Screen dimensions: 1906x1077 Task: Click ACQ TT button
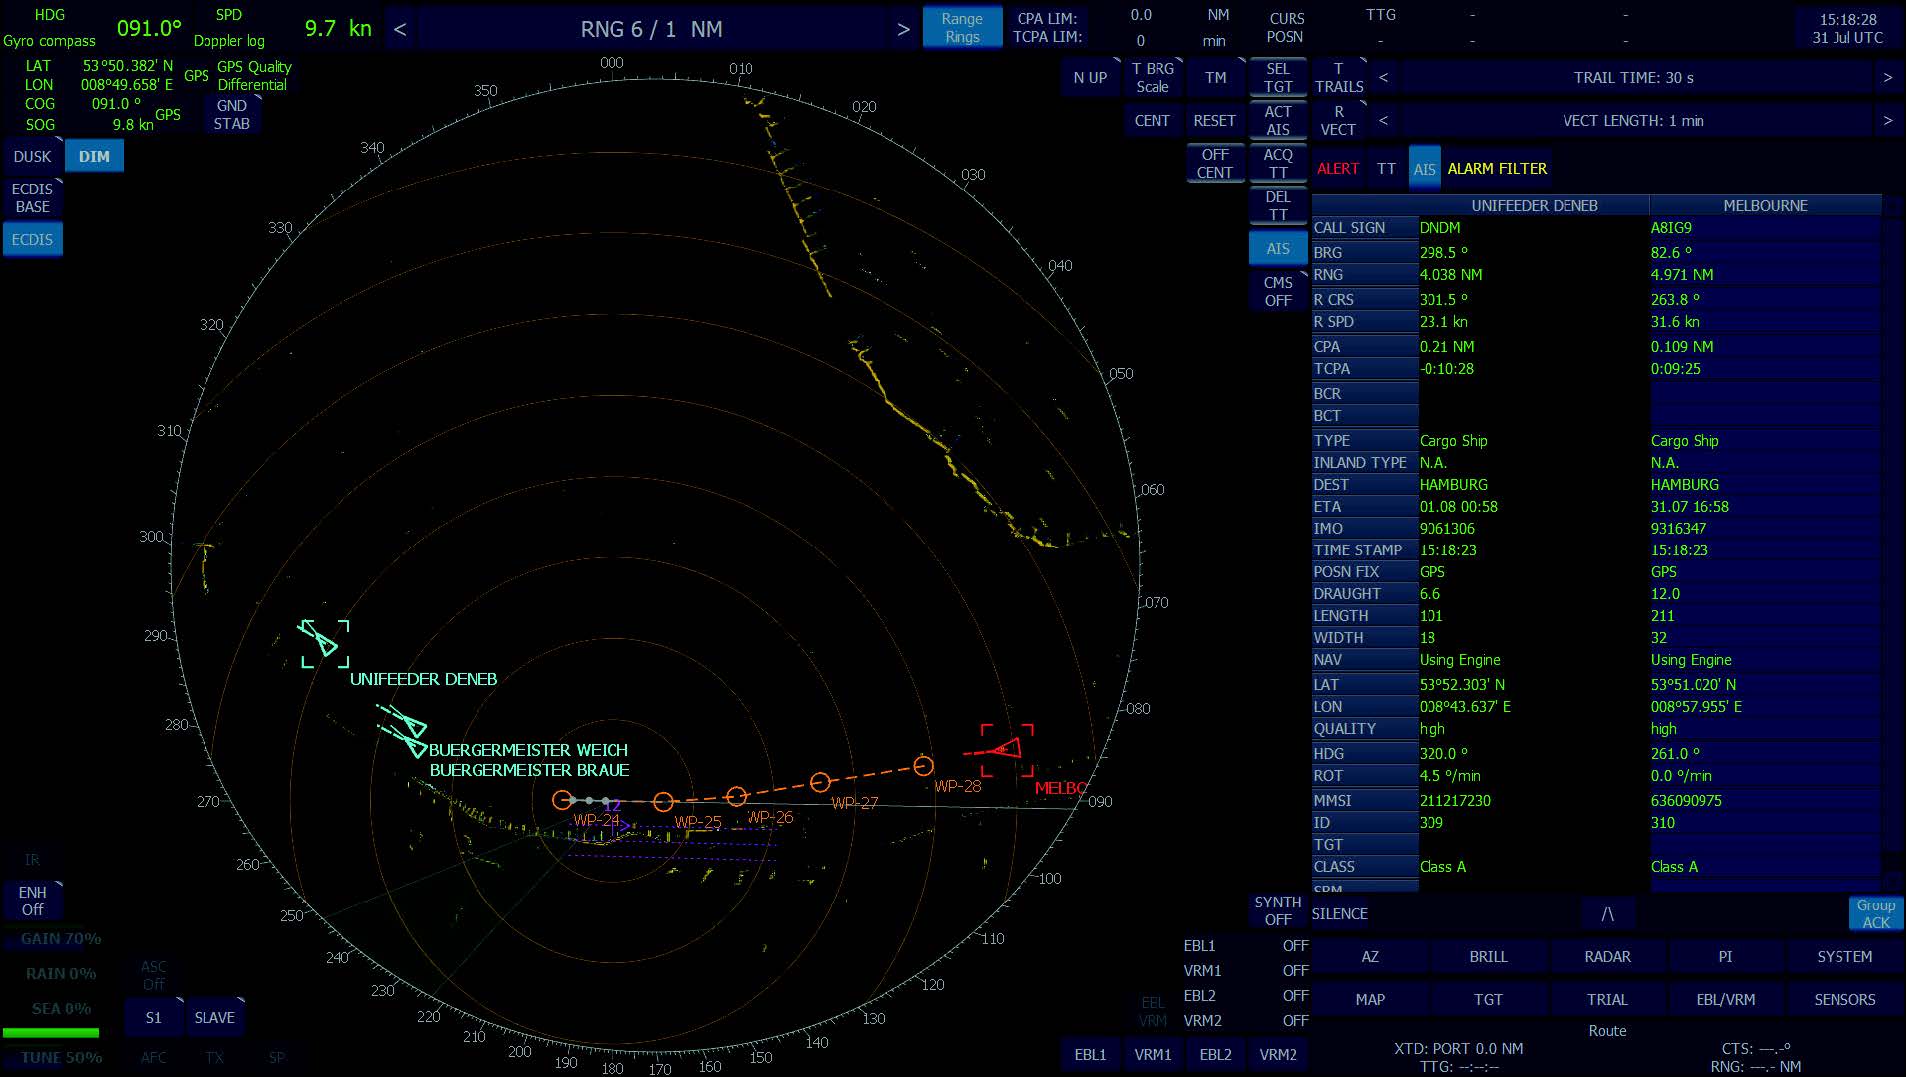click(1278, 163)
